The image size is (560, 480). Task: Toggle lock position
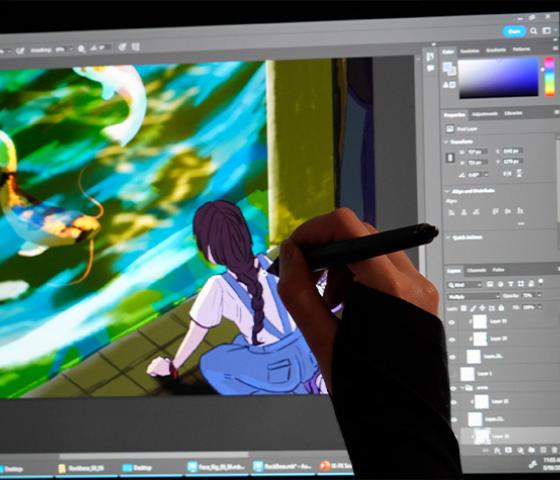coord(482,308)
